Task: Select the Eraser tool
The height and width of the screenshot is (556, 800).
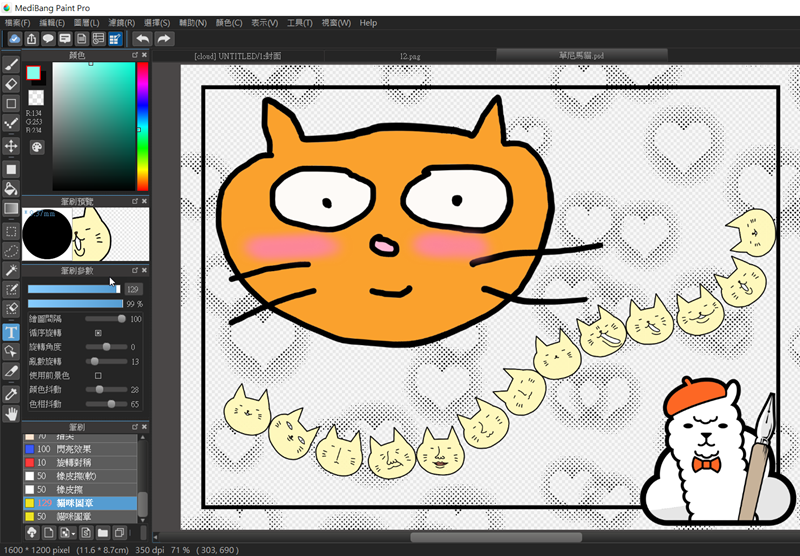Action: point(12,84)
